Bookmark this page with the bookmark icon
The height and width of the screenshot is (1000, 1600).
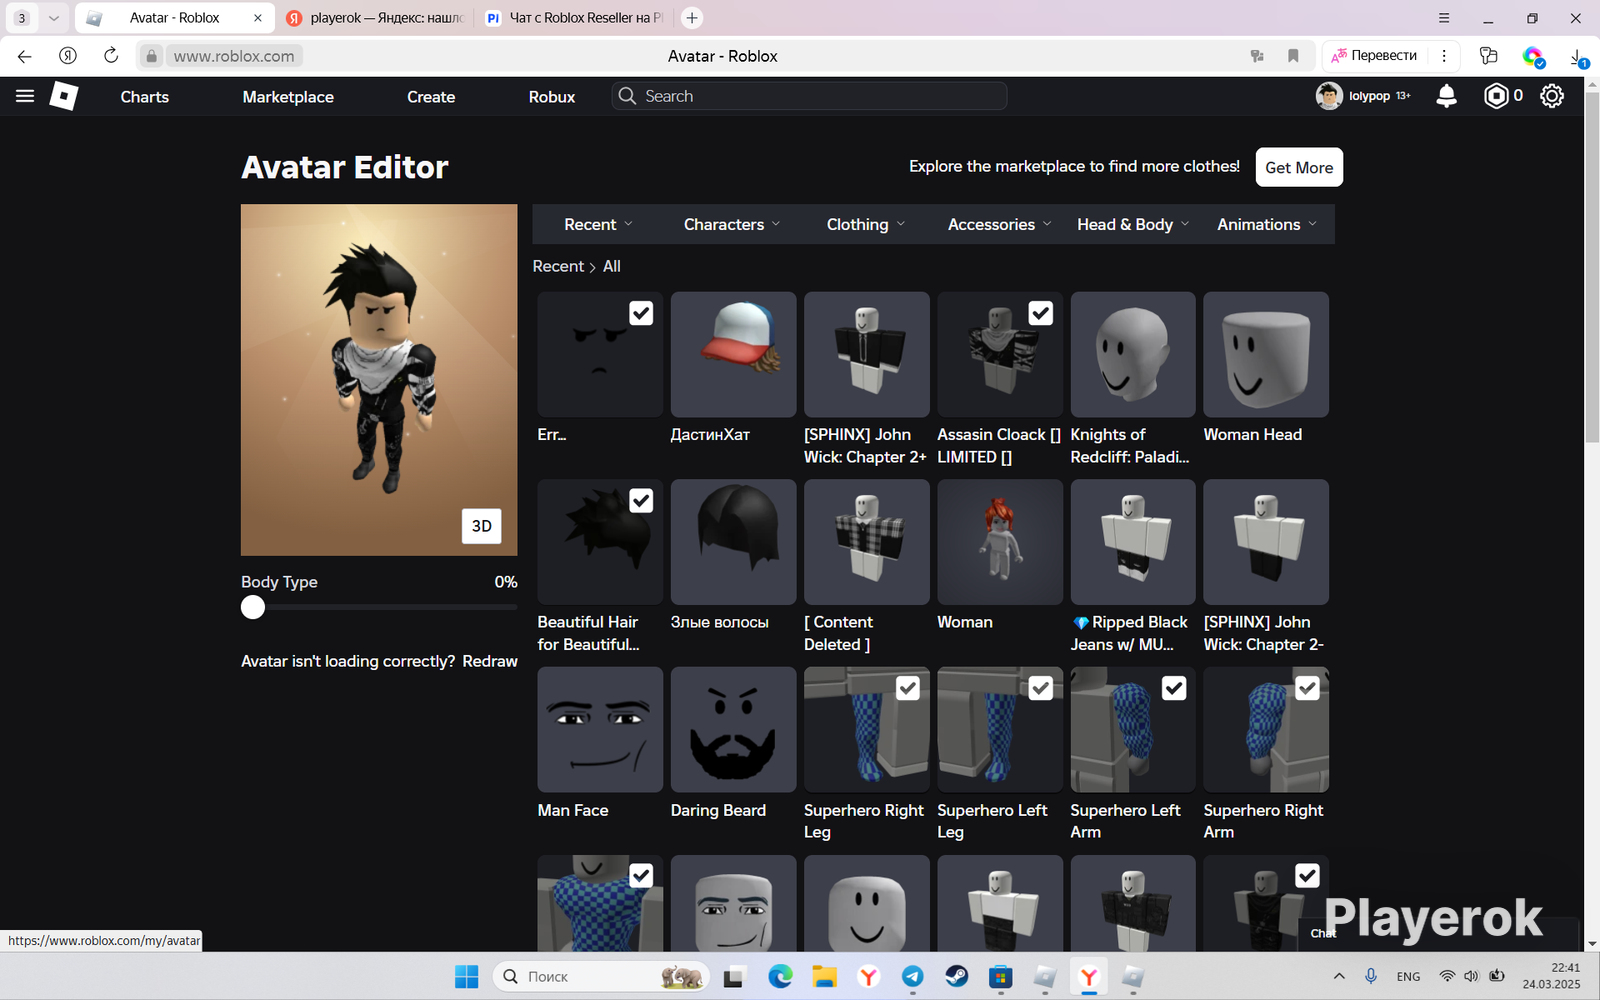point(1293,56)
